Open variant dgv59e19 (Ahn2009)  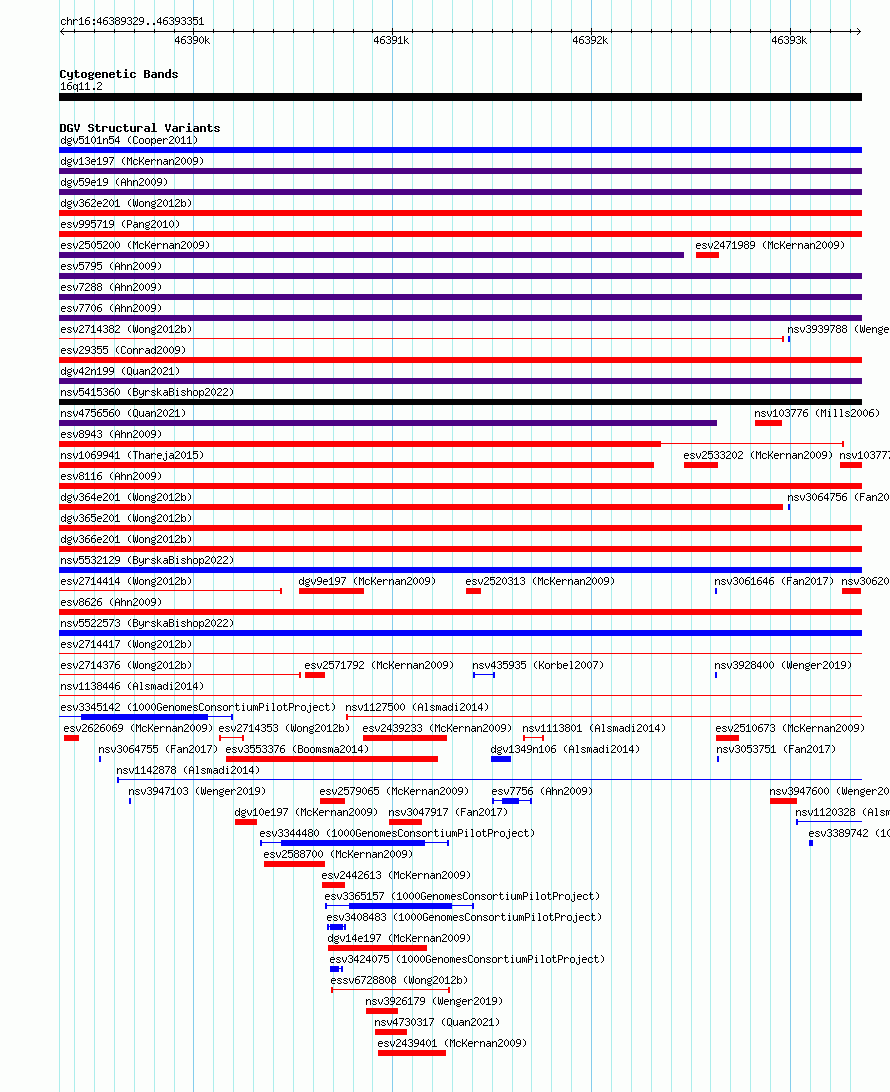(x=114, y=182)
